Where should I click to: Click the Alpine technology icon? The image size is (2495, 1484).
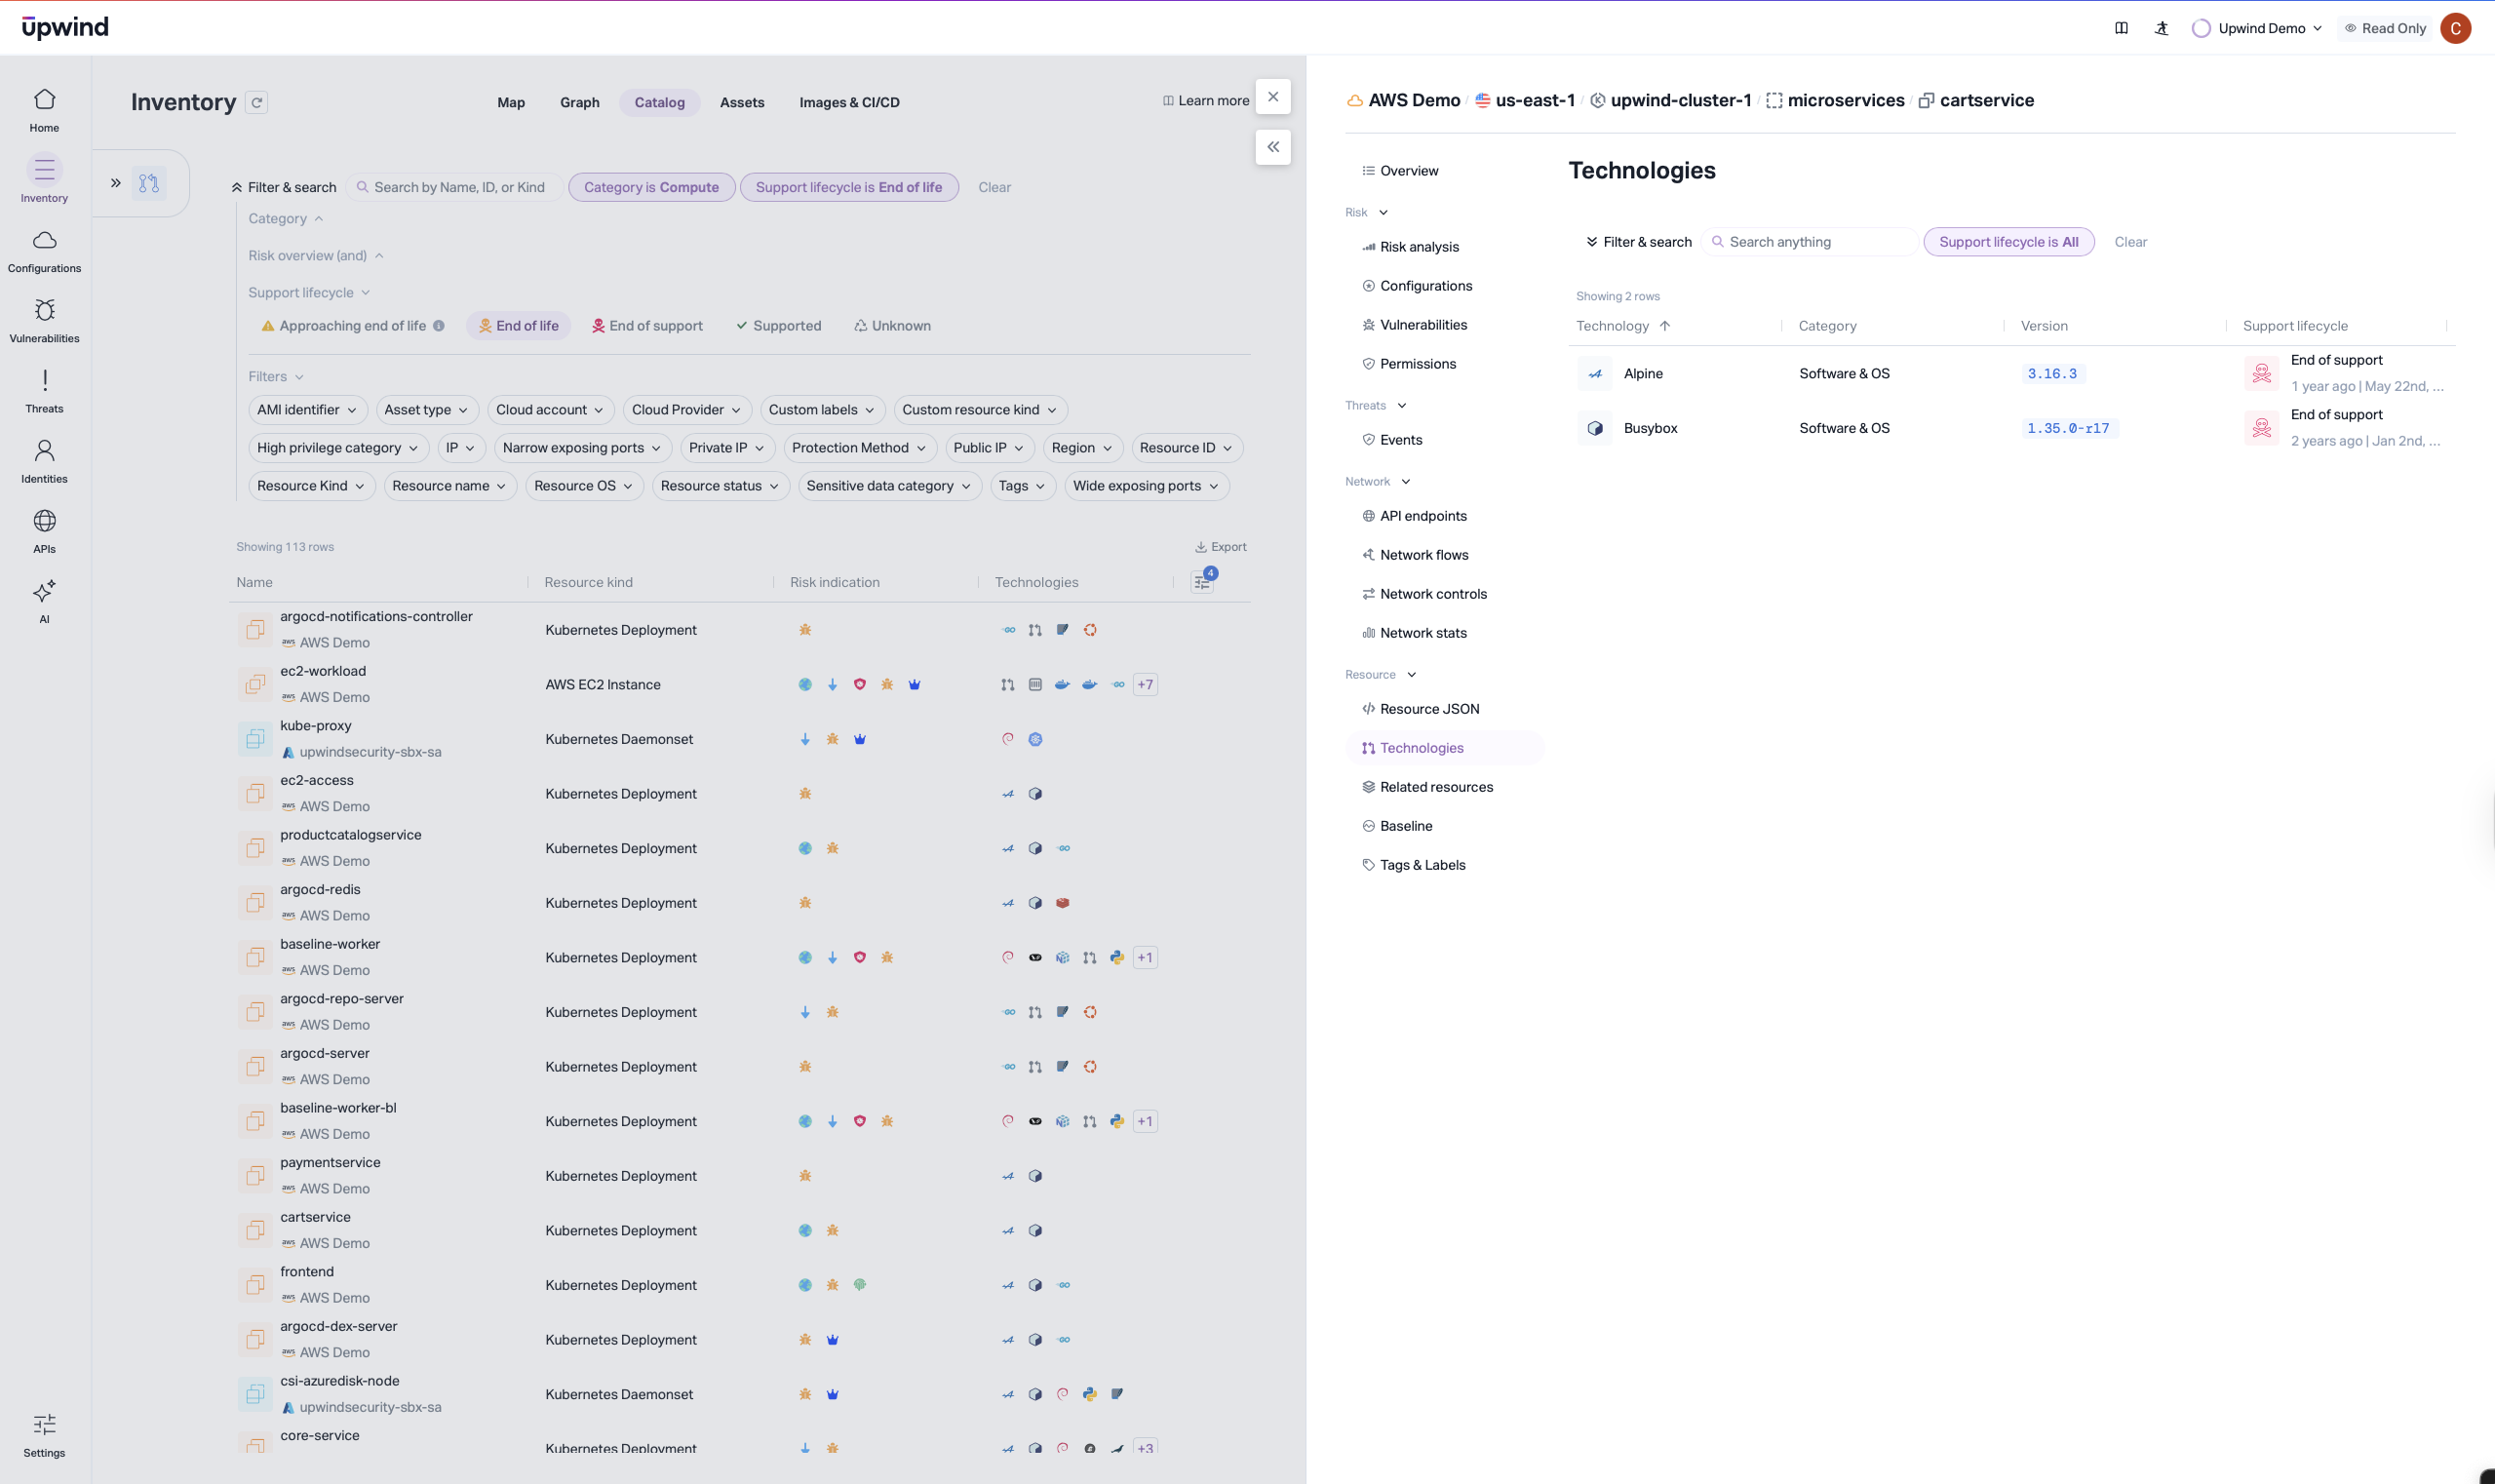pos(1594,374)
